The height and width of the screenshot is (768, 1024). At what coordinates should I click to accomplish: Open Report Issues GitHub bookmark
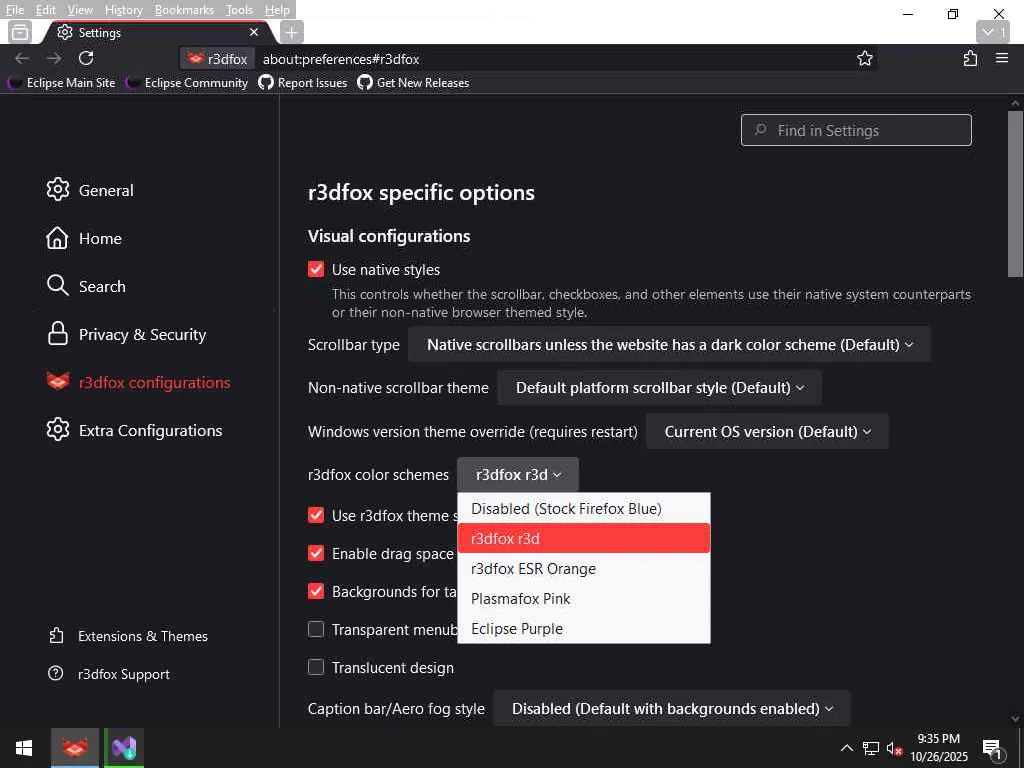302,83
